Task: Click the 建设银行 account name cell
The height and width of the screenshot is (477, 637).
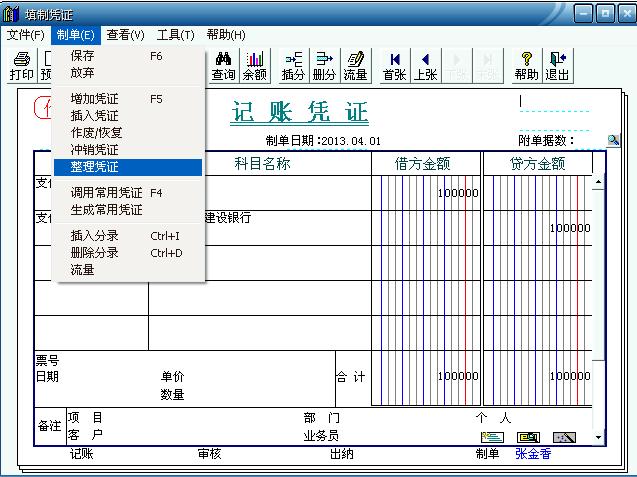Action: [228, 218]
